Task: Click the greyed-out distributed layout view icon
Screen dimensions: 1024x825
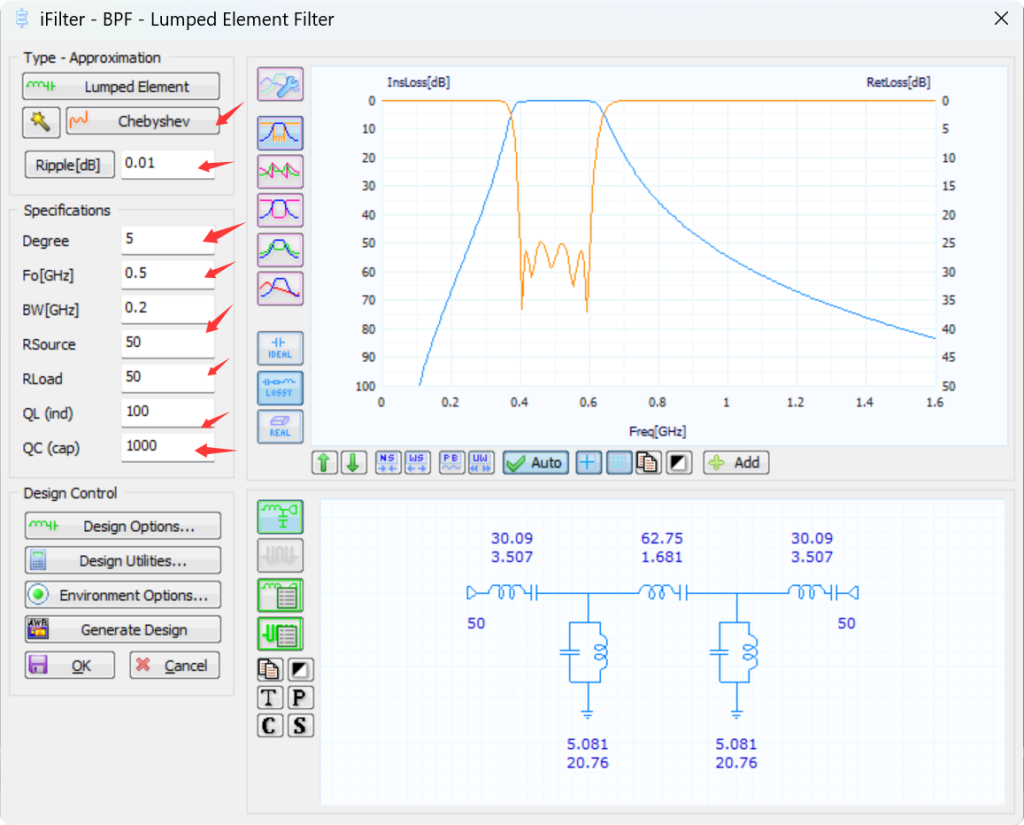Action: pyautogui.click(x=280, y=555)
